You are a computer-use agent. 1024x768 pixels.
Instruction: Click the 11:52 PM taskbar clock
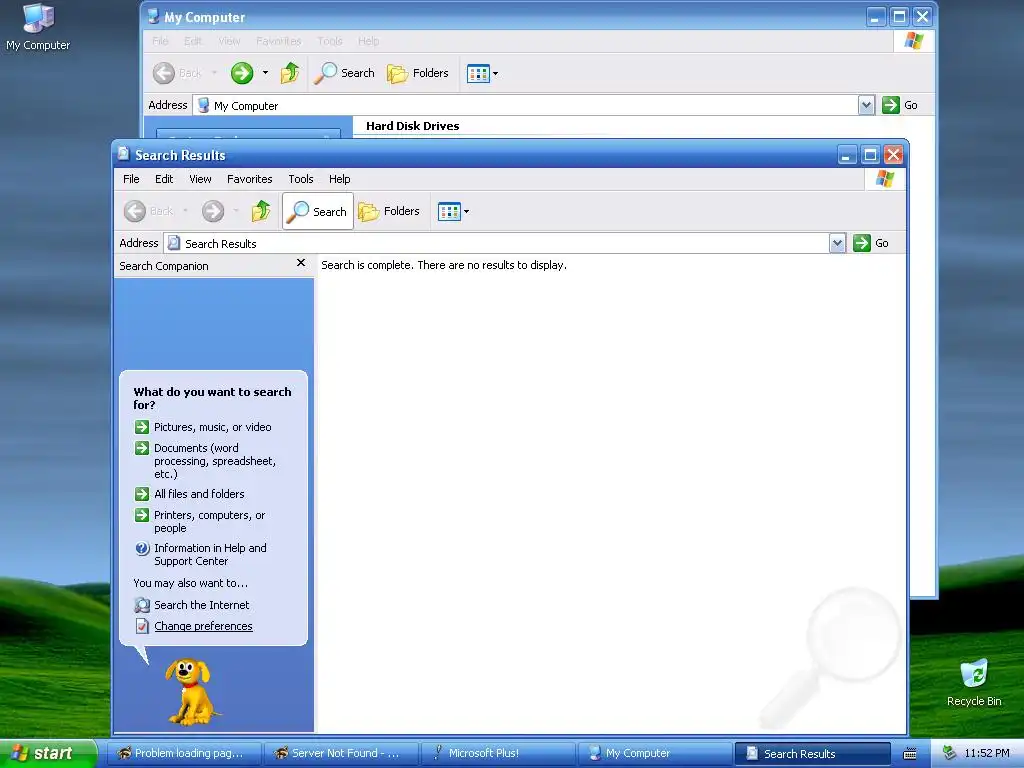[987, 753]
